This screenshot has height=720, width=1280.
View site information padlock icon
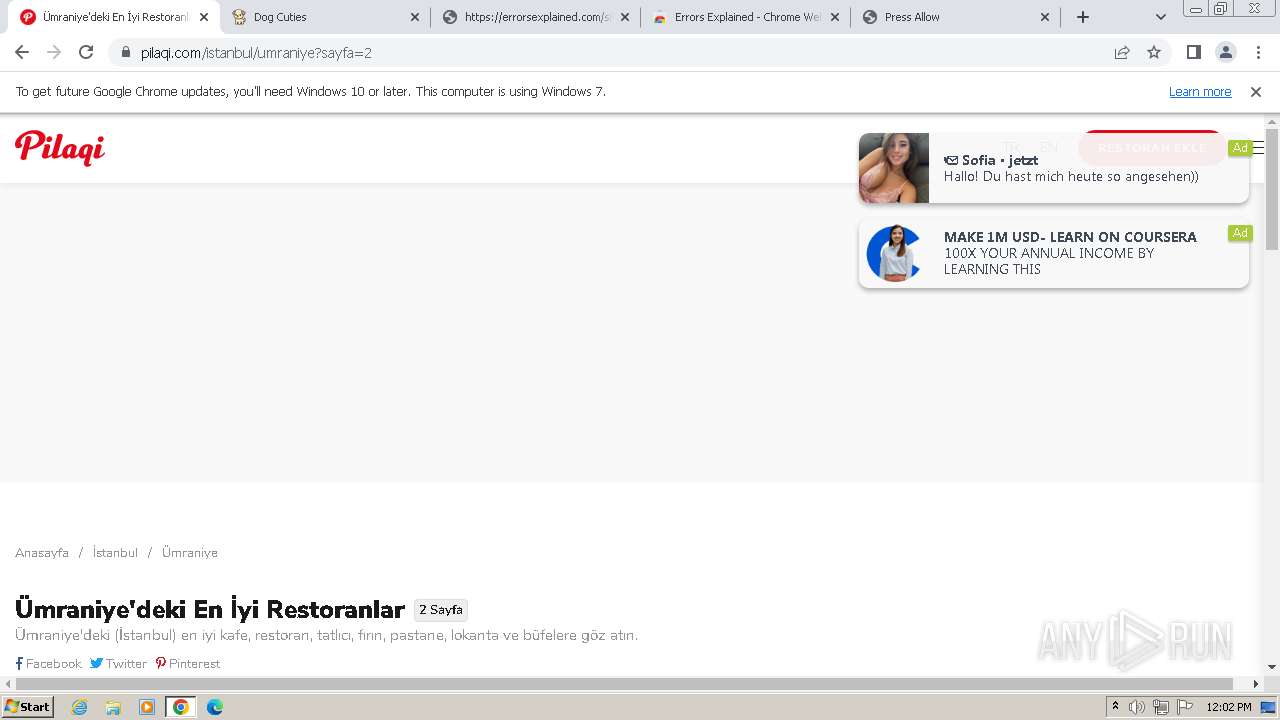coord(126,52)
